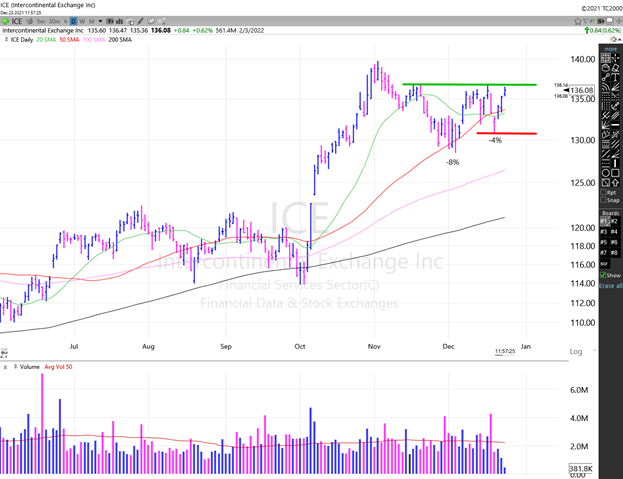Click the green plus add-symbol icon
The width and height of the screenshot is (623, 479).
click(5, 21)
